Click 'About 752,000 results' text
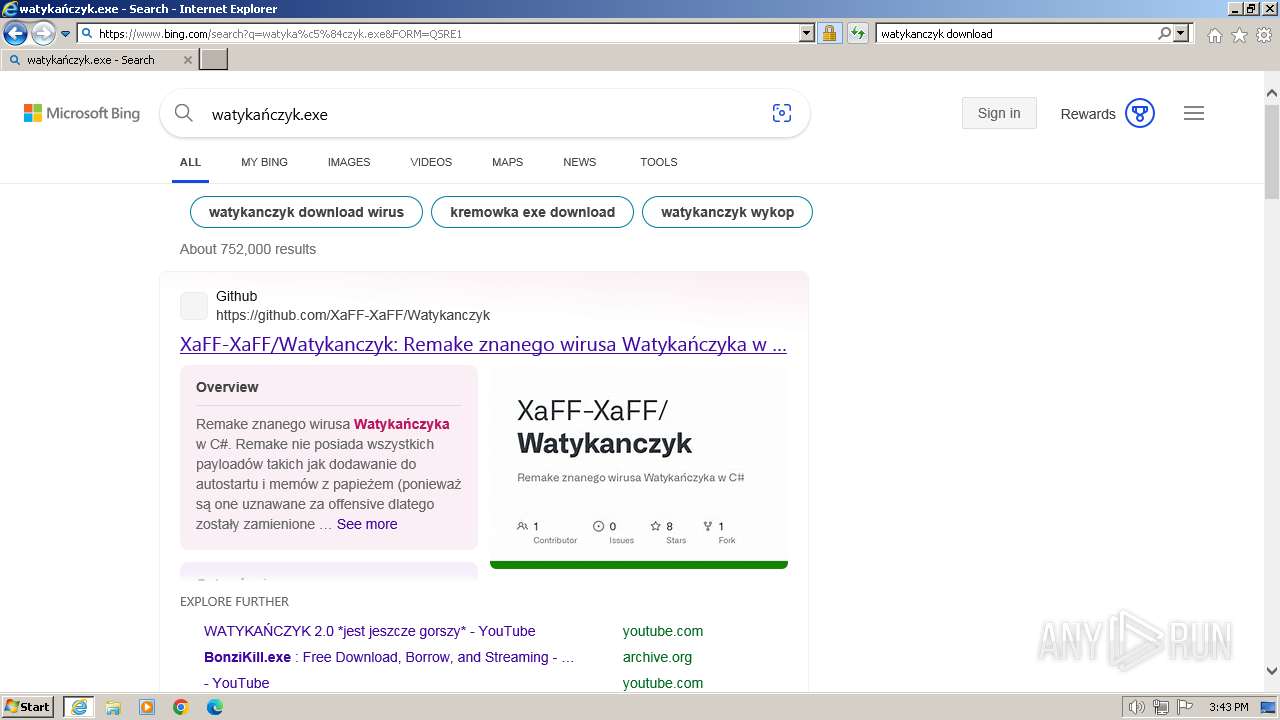 click(248, 249)
